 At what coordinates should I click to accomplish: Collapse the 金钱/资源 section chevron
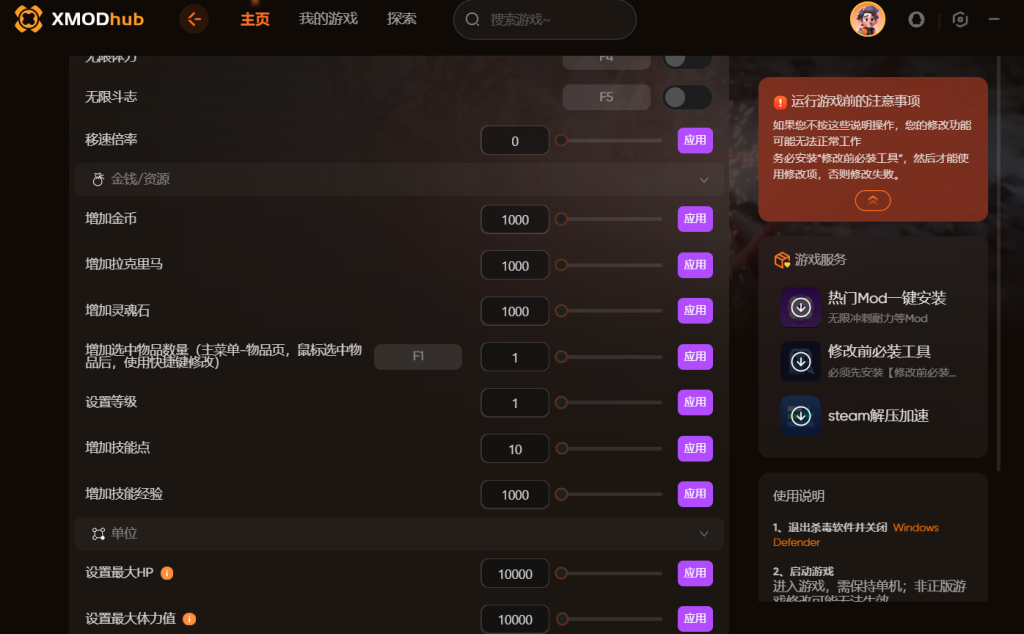point(704,180)
